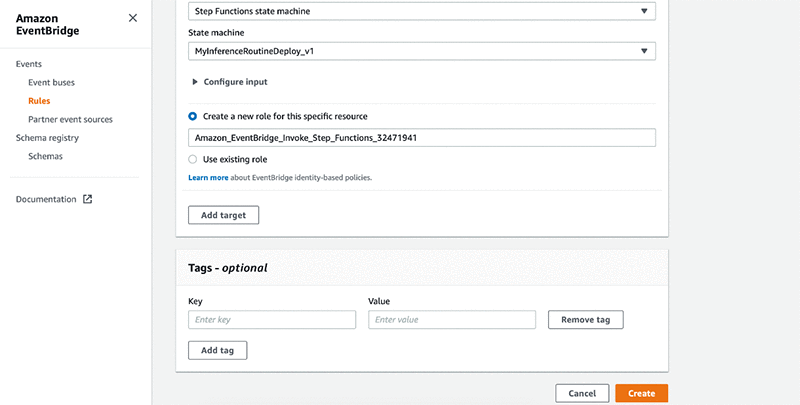Click the orange Create button
This screenshot has width=800, height=405.
pyautogui.click(x=642, y=394)
